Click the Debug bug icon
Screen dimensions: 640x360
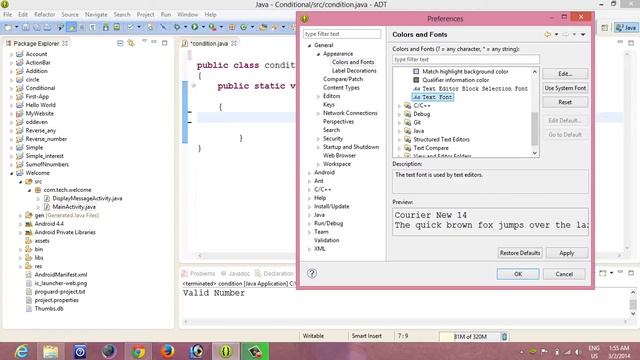pyautogui.click(x=177, y=27)
